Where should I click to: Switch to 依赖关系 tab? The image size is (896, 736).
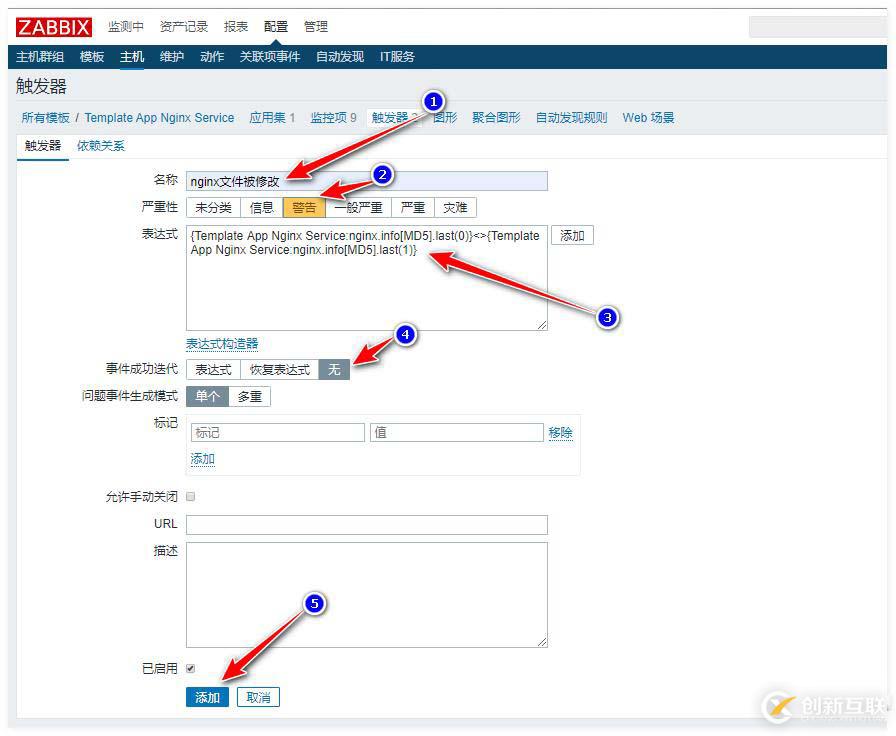[101, 146]
